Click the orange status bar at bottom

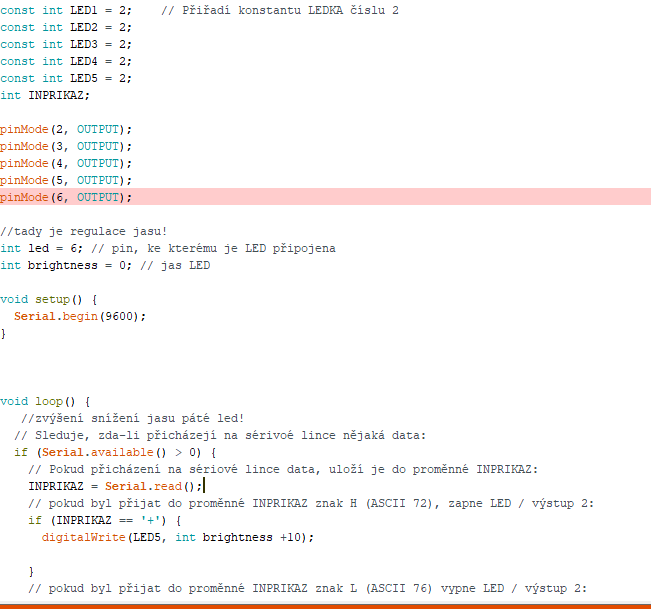[325, 605]
